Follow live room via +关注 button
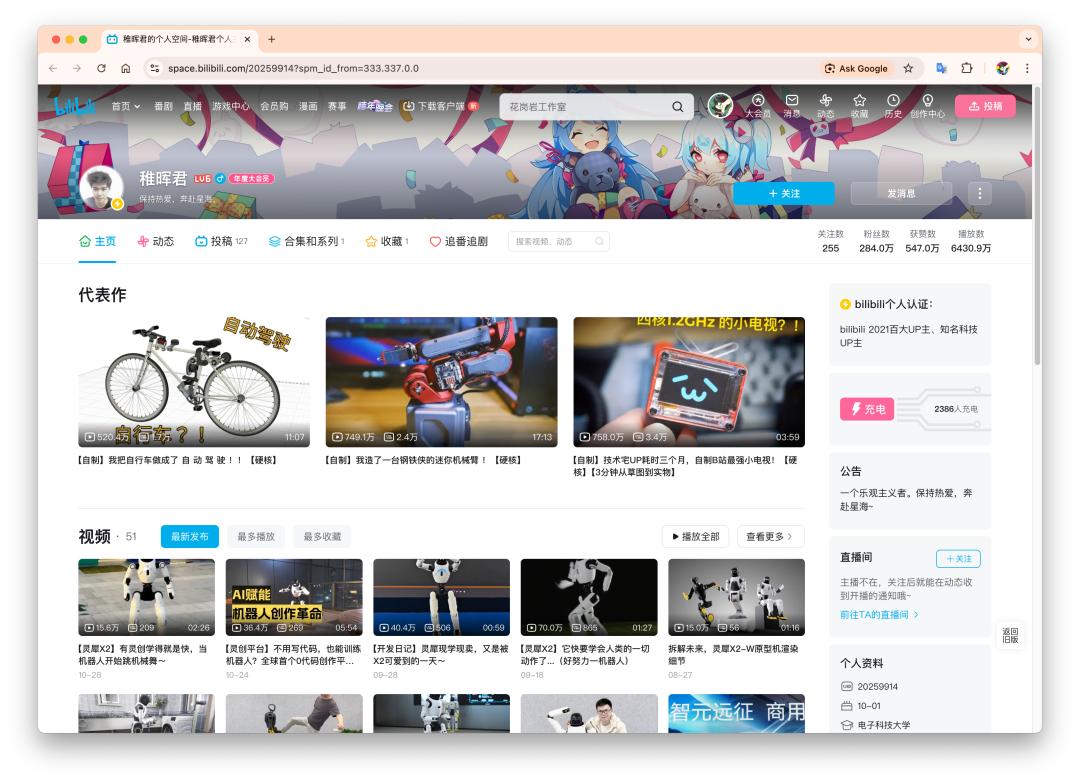Screen dimensions: 1080x783 pyautogui.click(x=958, y=558)
